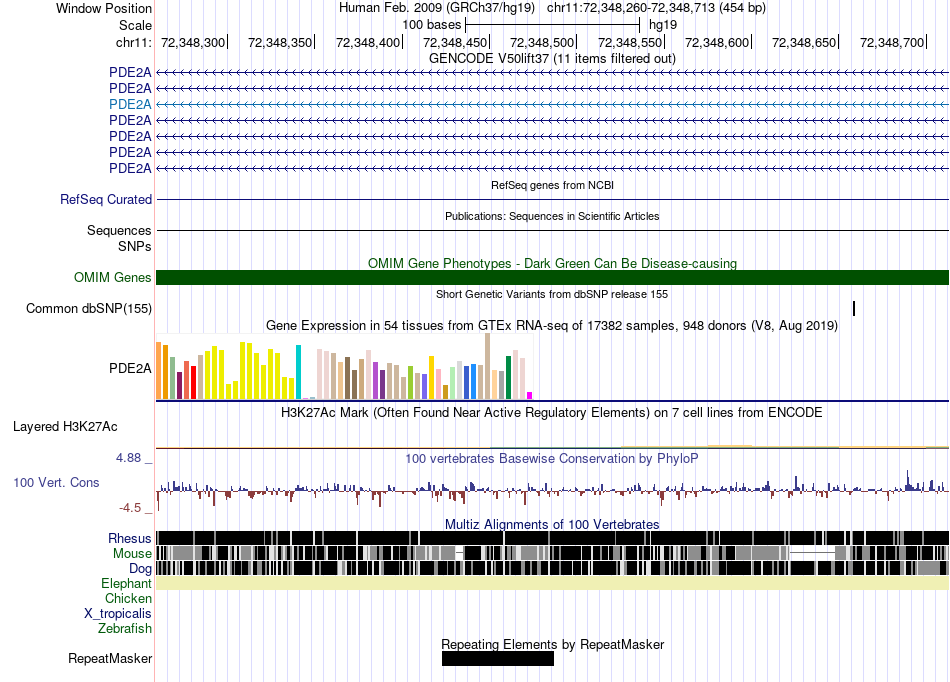Click the OMIM Genes track label

(112, 277)
